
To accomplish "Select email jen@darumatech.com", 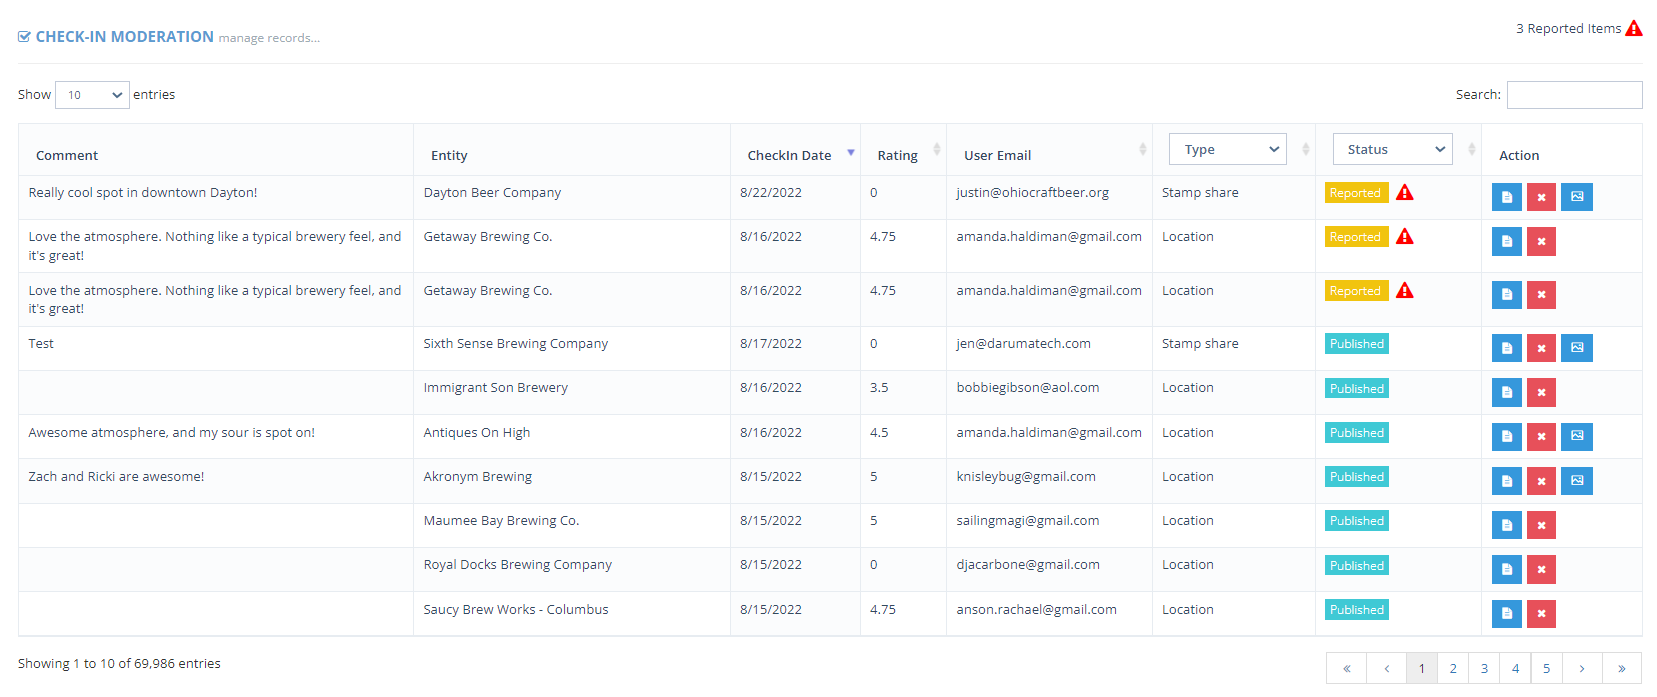I will coord(1023,343).
